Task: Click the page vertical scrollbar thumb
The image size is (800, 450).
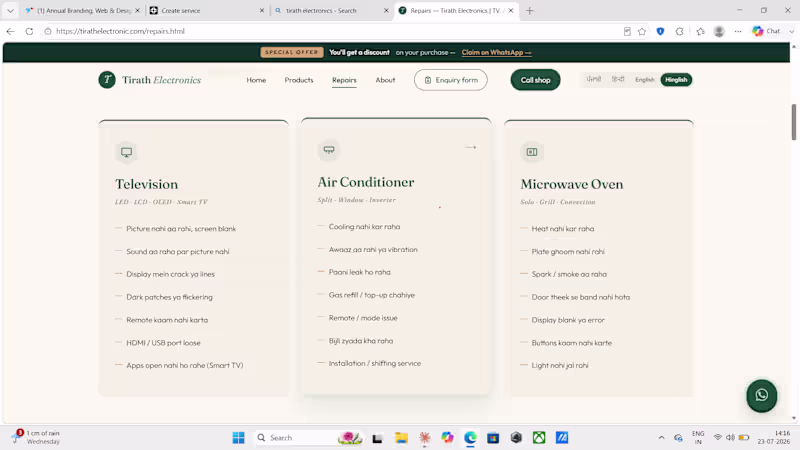Action: [793, 121]
